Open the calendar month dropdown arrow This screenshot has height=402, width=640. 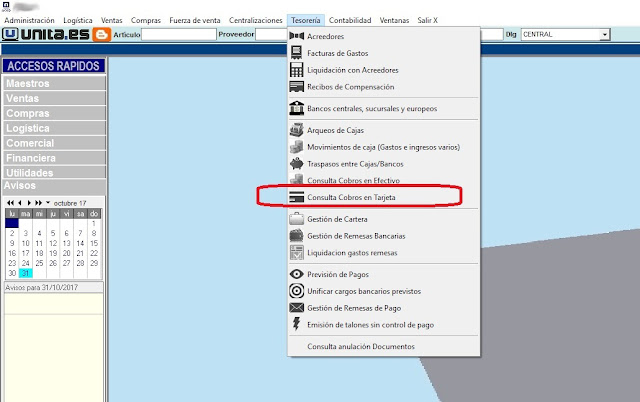[x=48, y=202]
